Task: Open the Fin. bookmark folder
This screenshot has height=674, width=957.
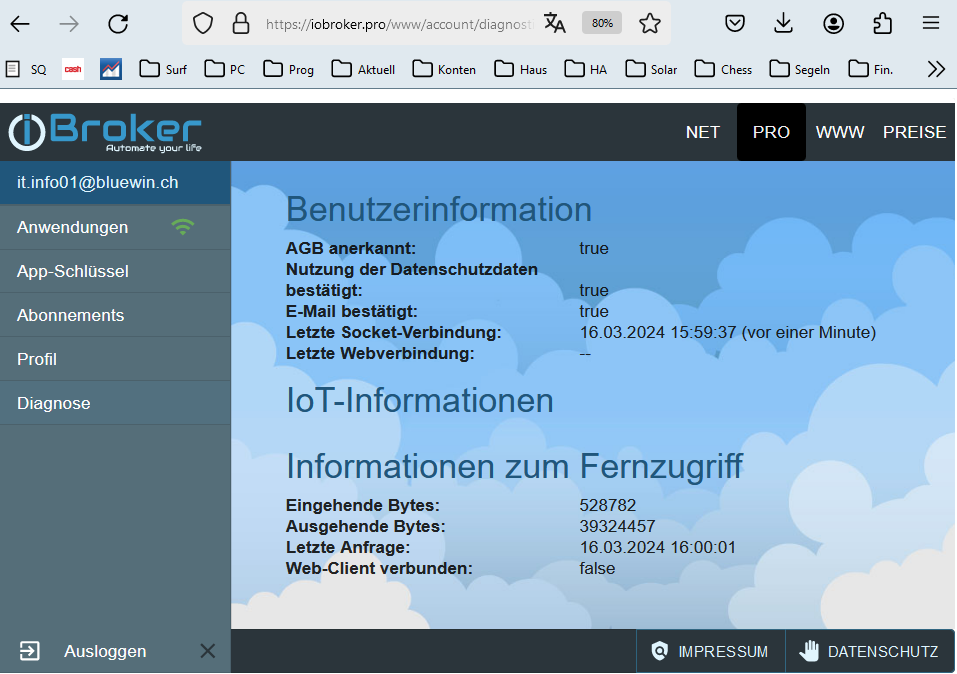Action: (871, 69)
